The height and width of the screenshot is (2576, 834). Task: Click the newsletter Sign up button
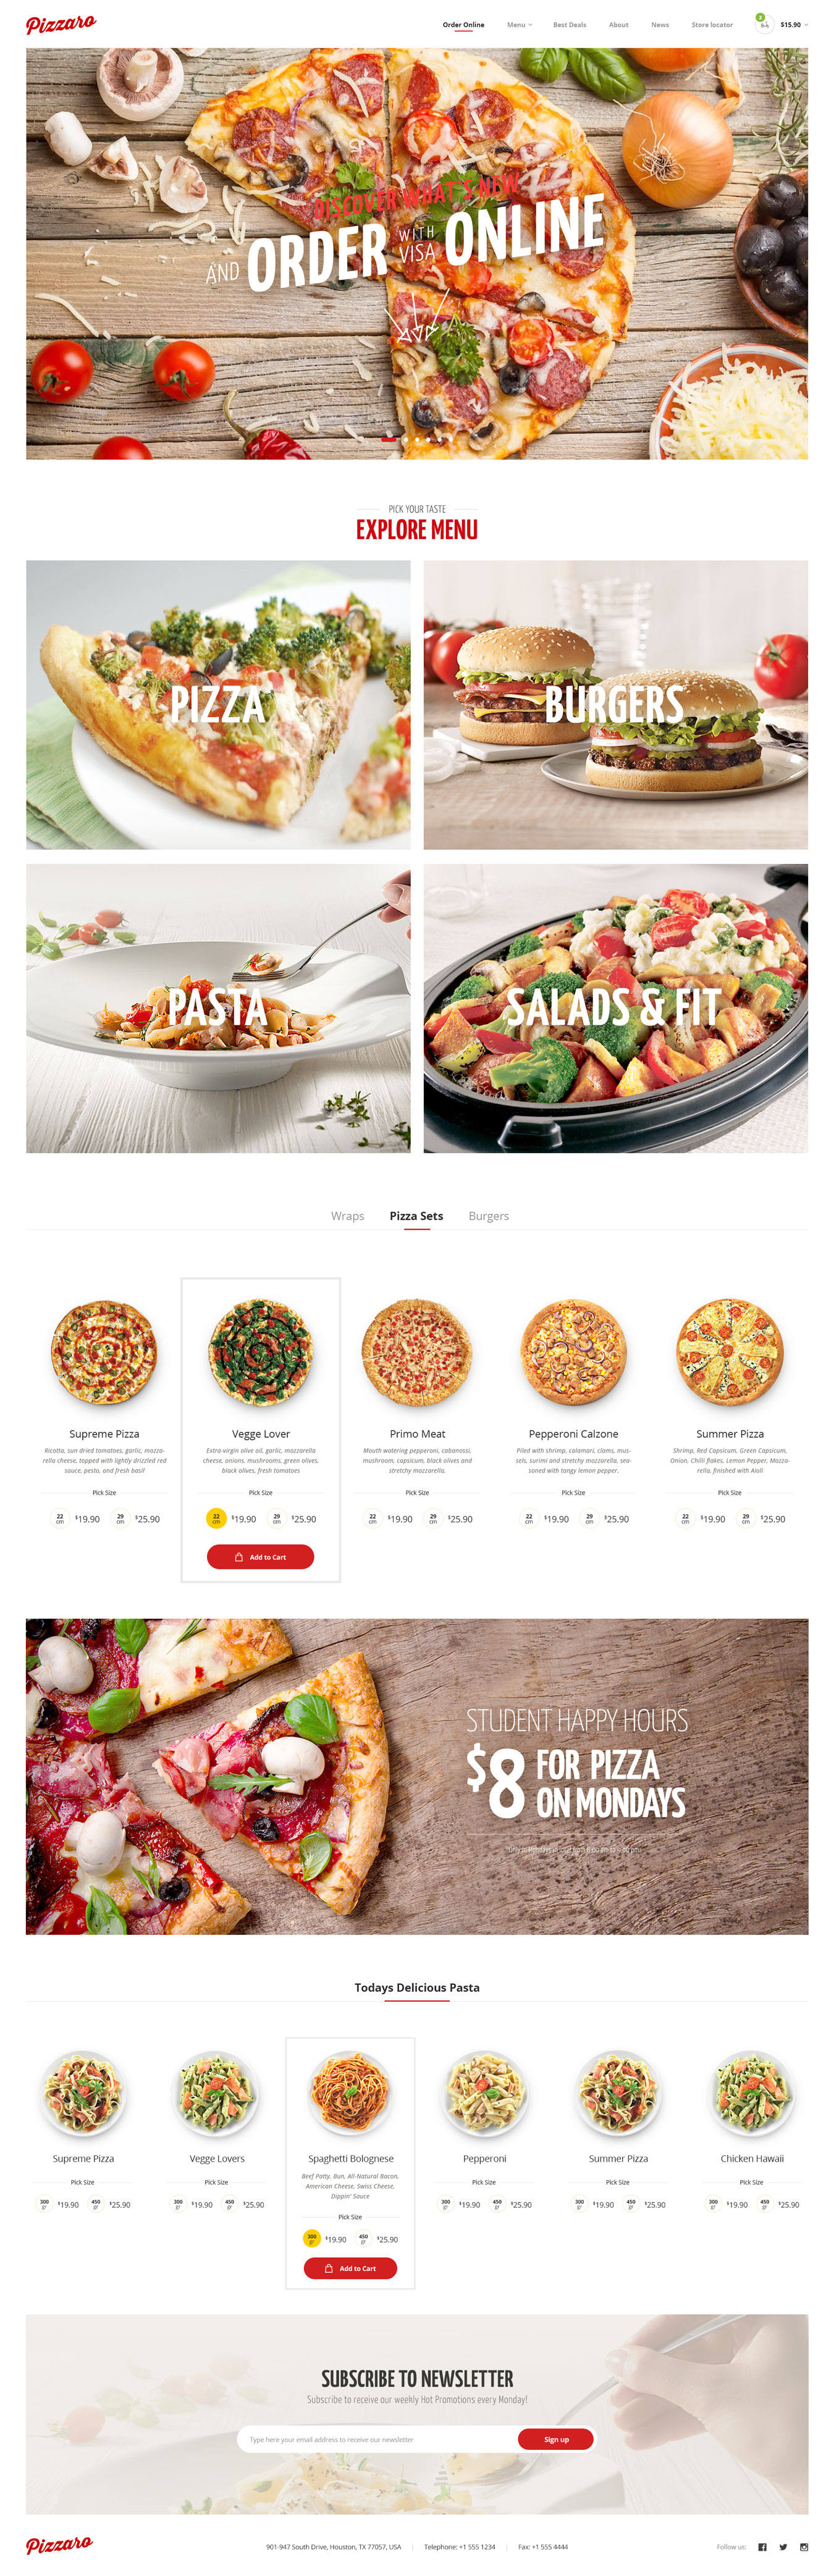[x=556, y=2439]
